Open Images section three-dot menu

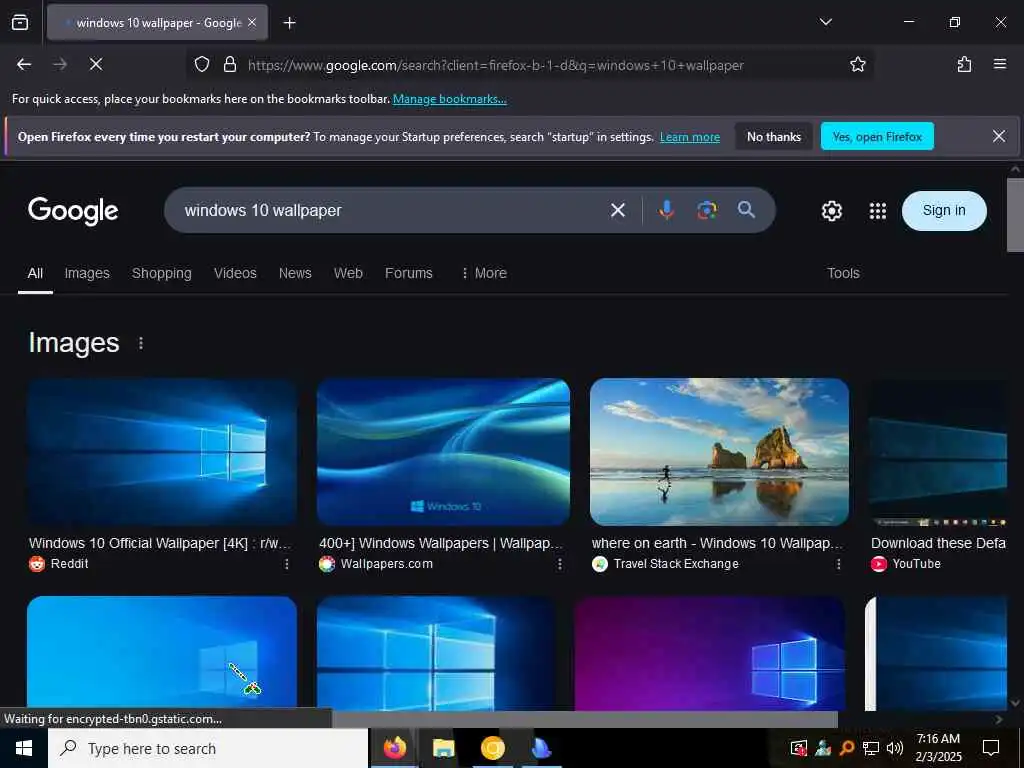[141, 343]
